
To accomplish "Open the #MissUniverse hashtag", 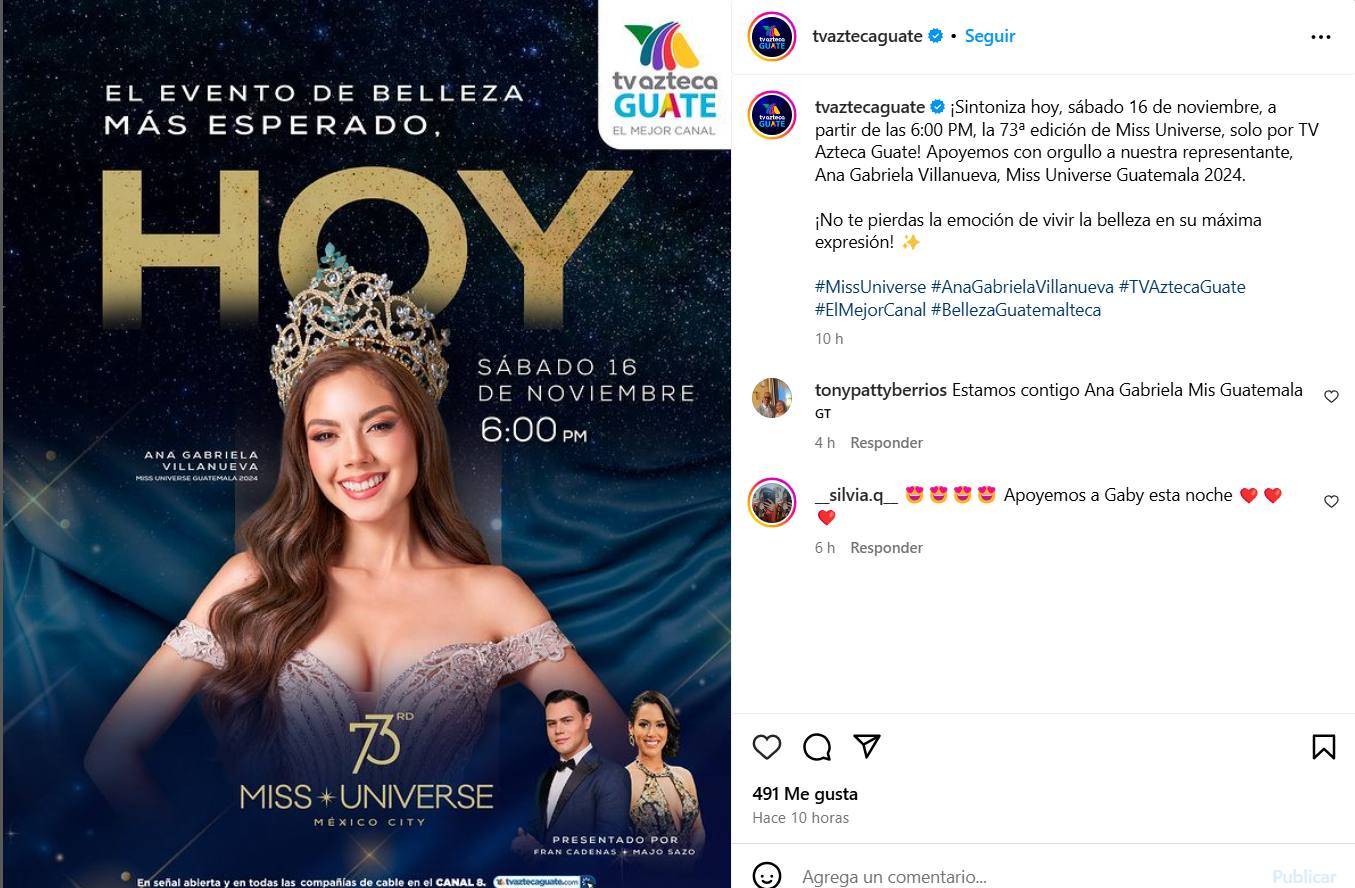I will [x=870, y=287].
